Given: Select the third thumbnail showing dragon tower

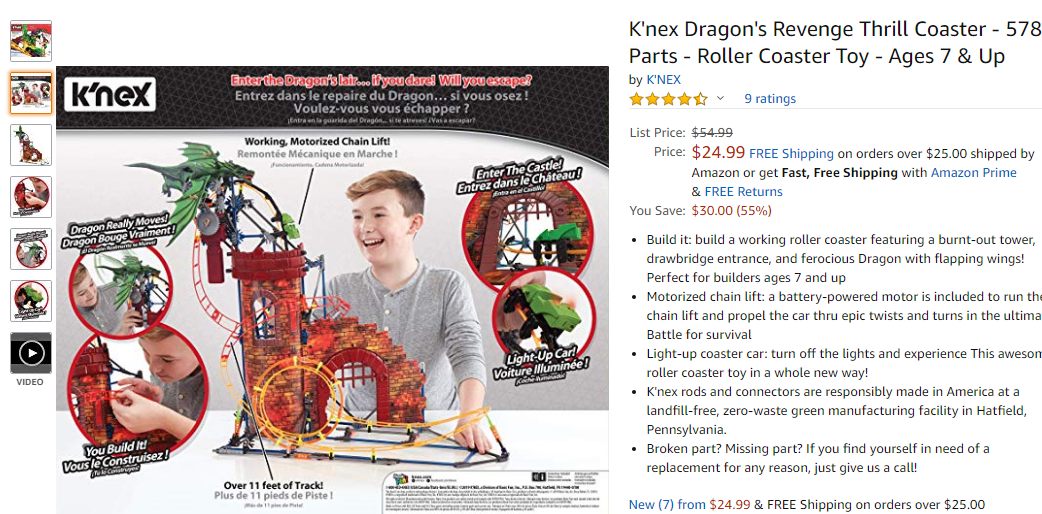Looking at the screenshot, I should [31, 145].
